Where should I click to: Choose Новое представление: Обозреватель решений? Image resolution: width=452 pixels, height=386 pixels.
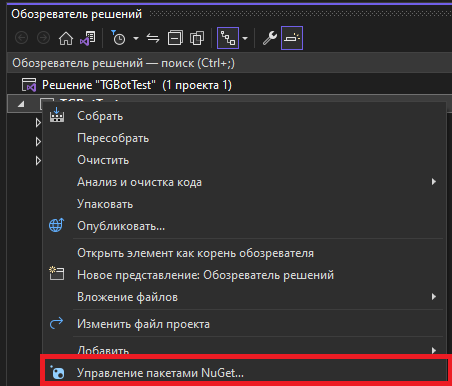pos(245,275)
